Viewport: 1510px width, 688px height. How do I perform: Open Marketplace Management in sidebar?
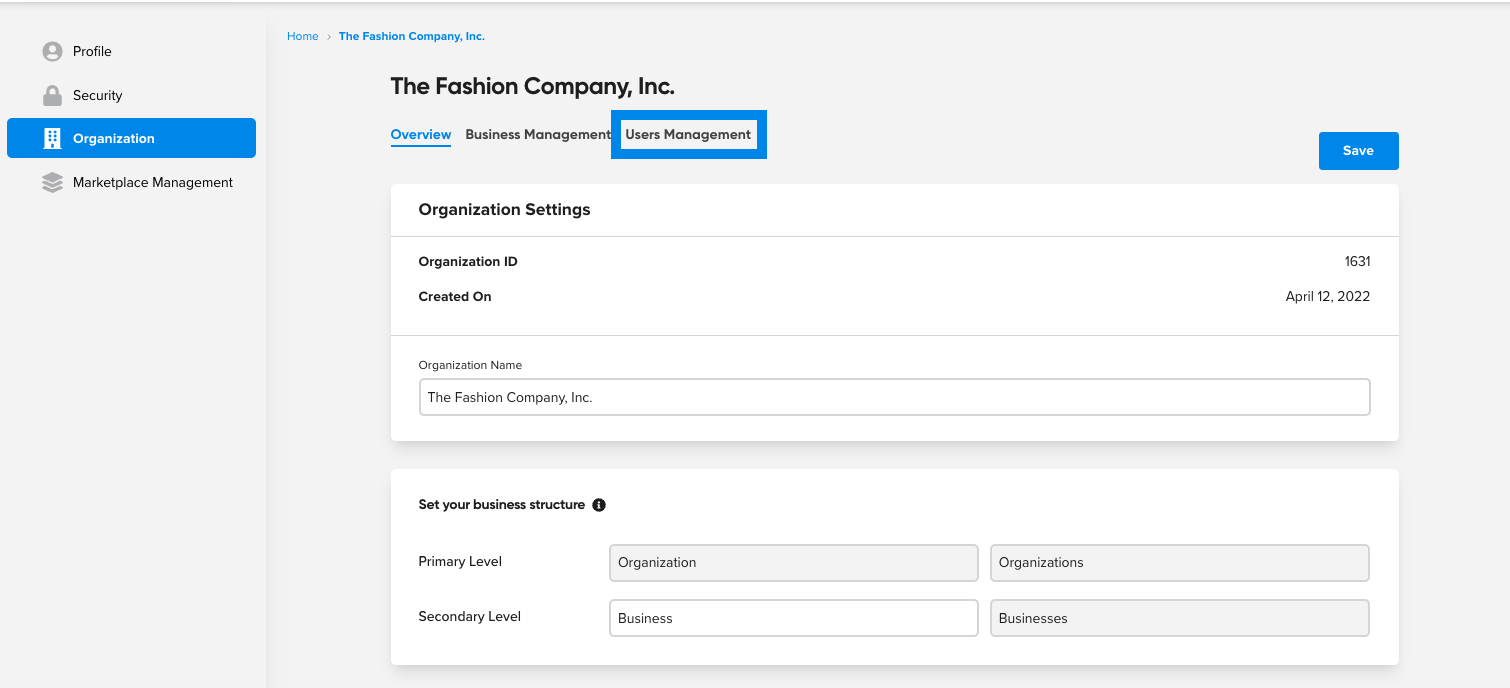click(131, 183)
